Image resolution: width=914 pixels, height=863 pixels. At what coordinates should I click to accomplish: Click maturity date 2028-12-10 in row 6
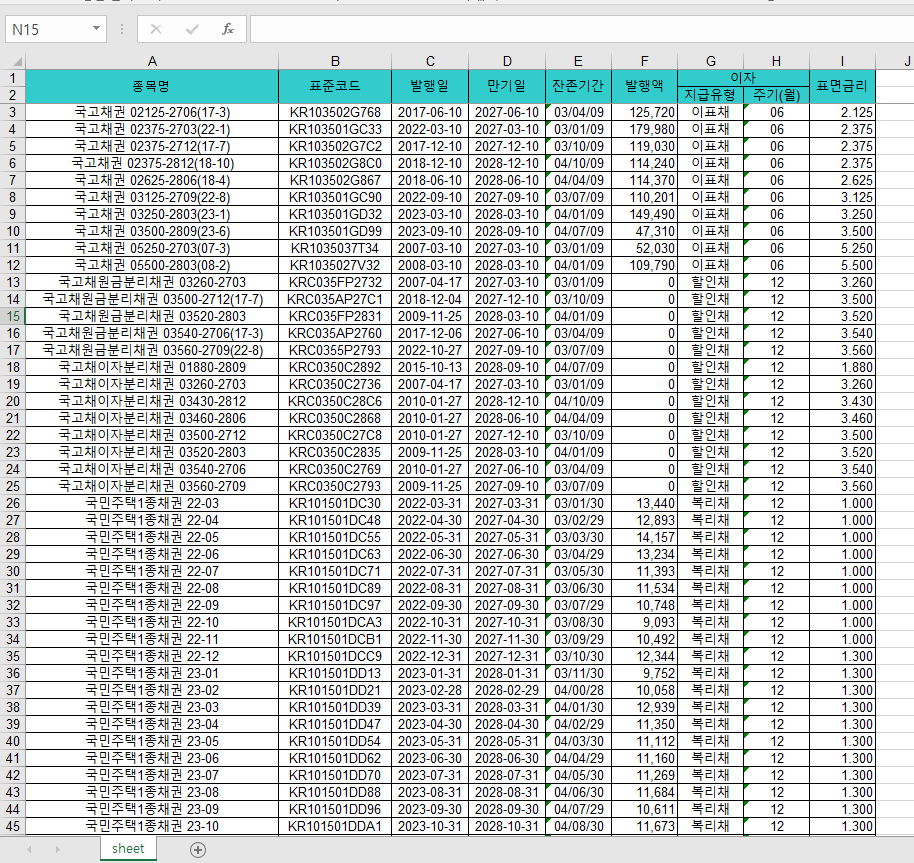pos(507,163)
